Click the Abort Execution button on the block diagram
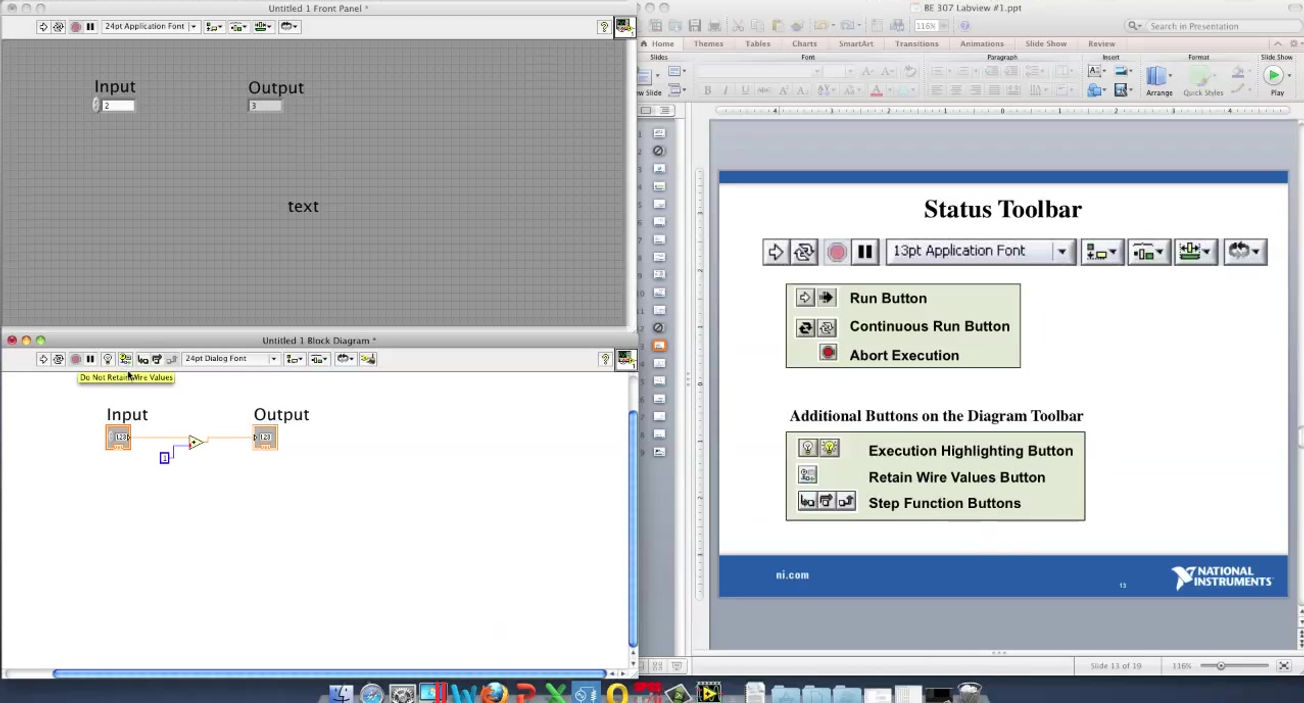Screen dimensions: 1304x703 tap(75, 358)
